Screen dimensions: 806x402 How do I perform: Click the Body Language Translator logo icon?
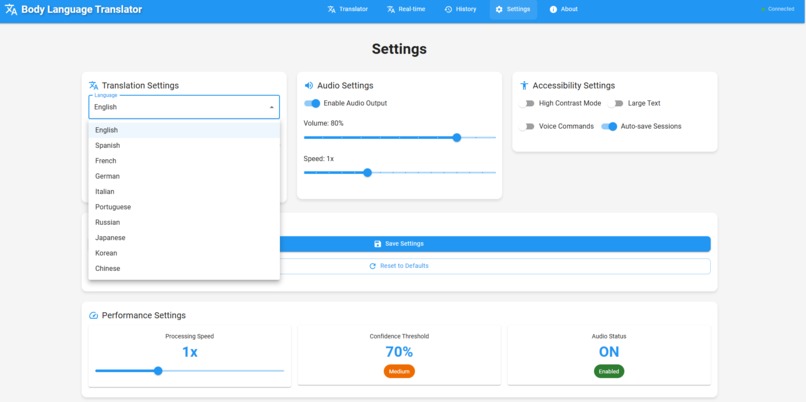pyautogui.click(x=11, y=9)
